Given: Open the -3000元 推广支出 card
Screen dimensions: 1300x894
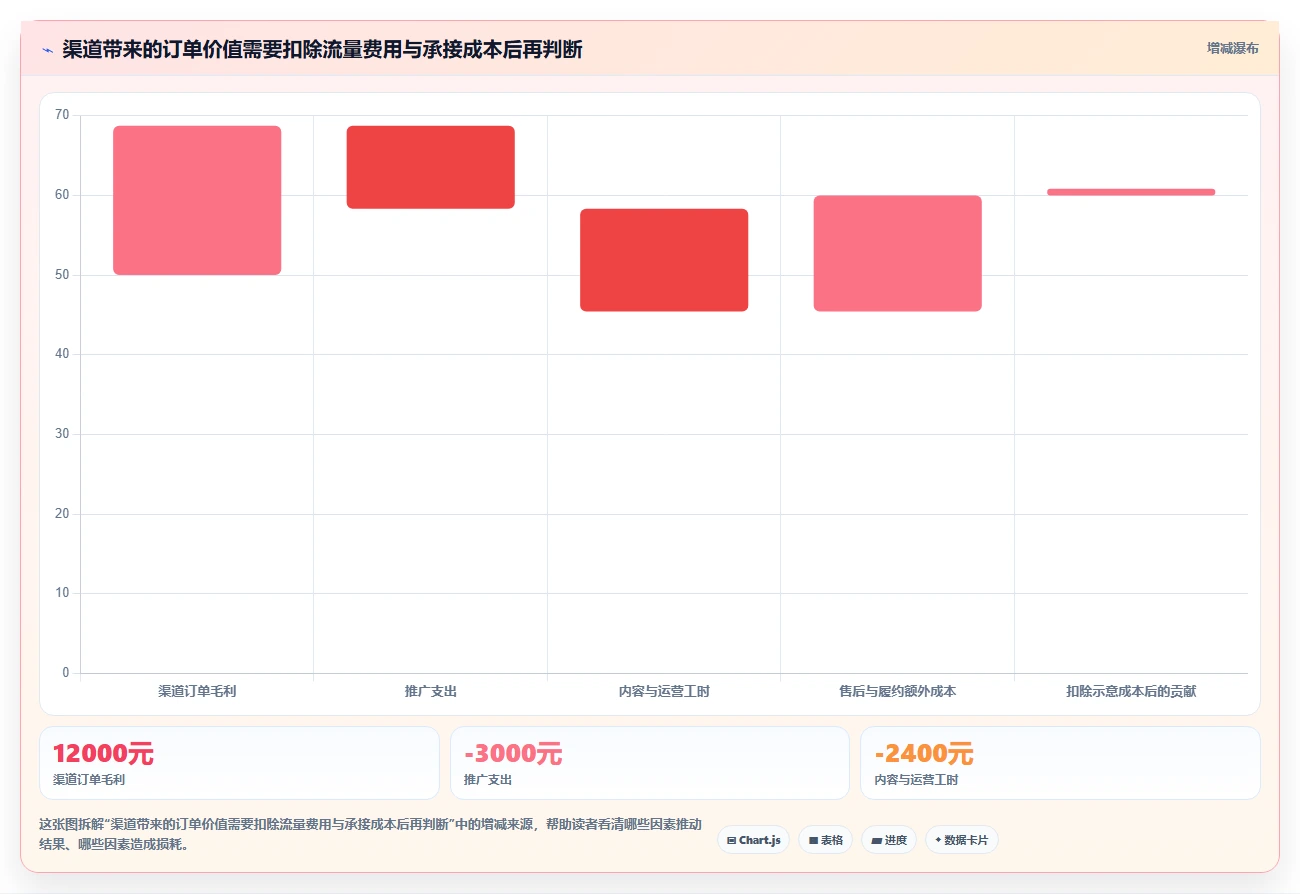Looking at the screenshot, I should click(650, 763).
